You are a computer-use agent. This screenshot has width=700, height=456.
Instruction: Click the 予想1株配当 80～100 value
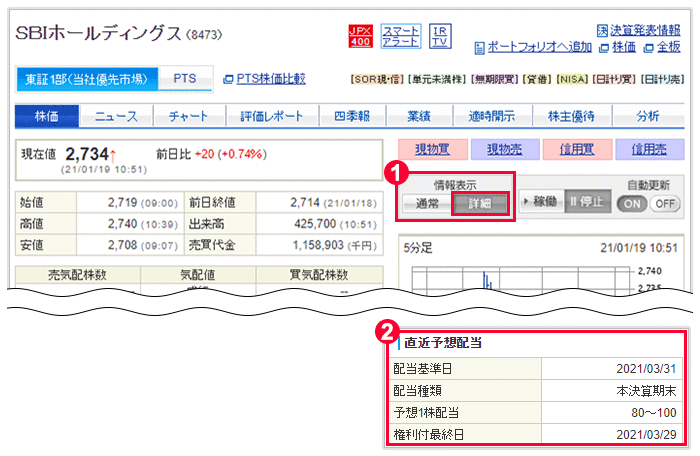[654, 413]
